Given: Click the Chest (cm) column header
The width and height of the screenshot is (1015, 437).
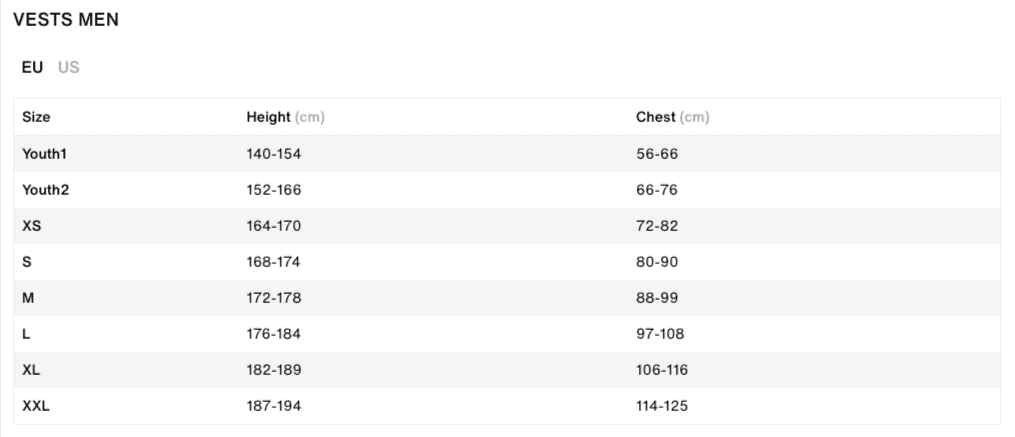Looking at the screenshot, I should click(x=673, y=117).
